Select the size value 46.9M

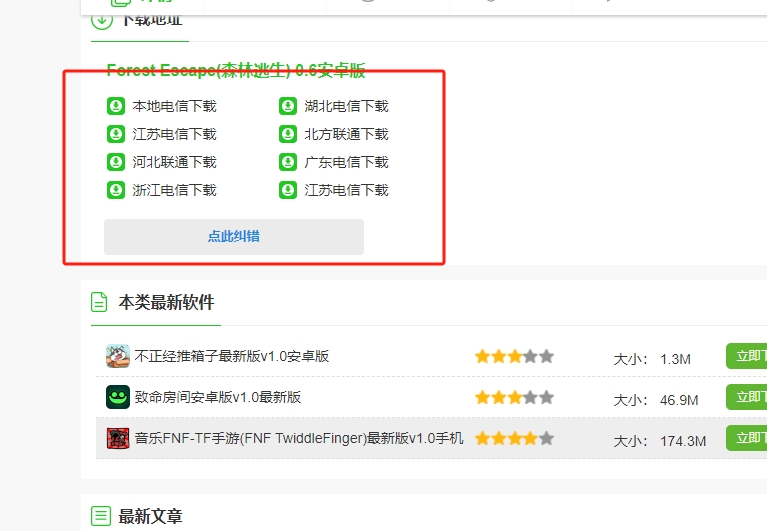click(679, 400)
